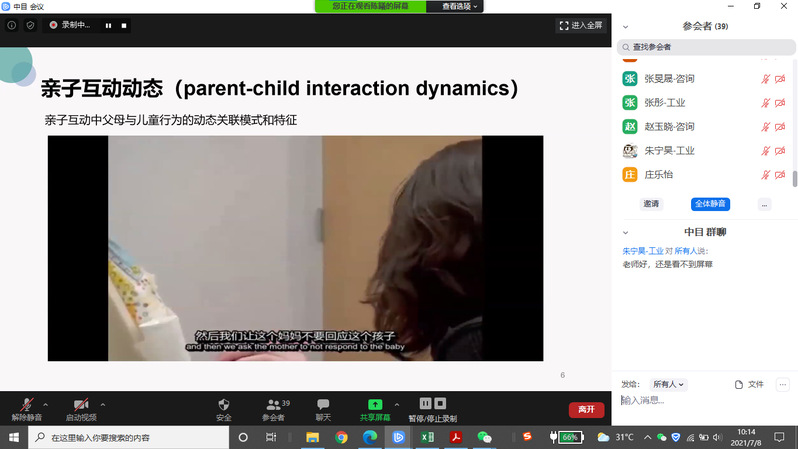Click the meeting info icon at top-left
This screenshot has height=449, width=798.
point(12,25)
